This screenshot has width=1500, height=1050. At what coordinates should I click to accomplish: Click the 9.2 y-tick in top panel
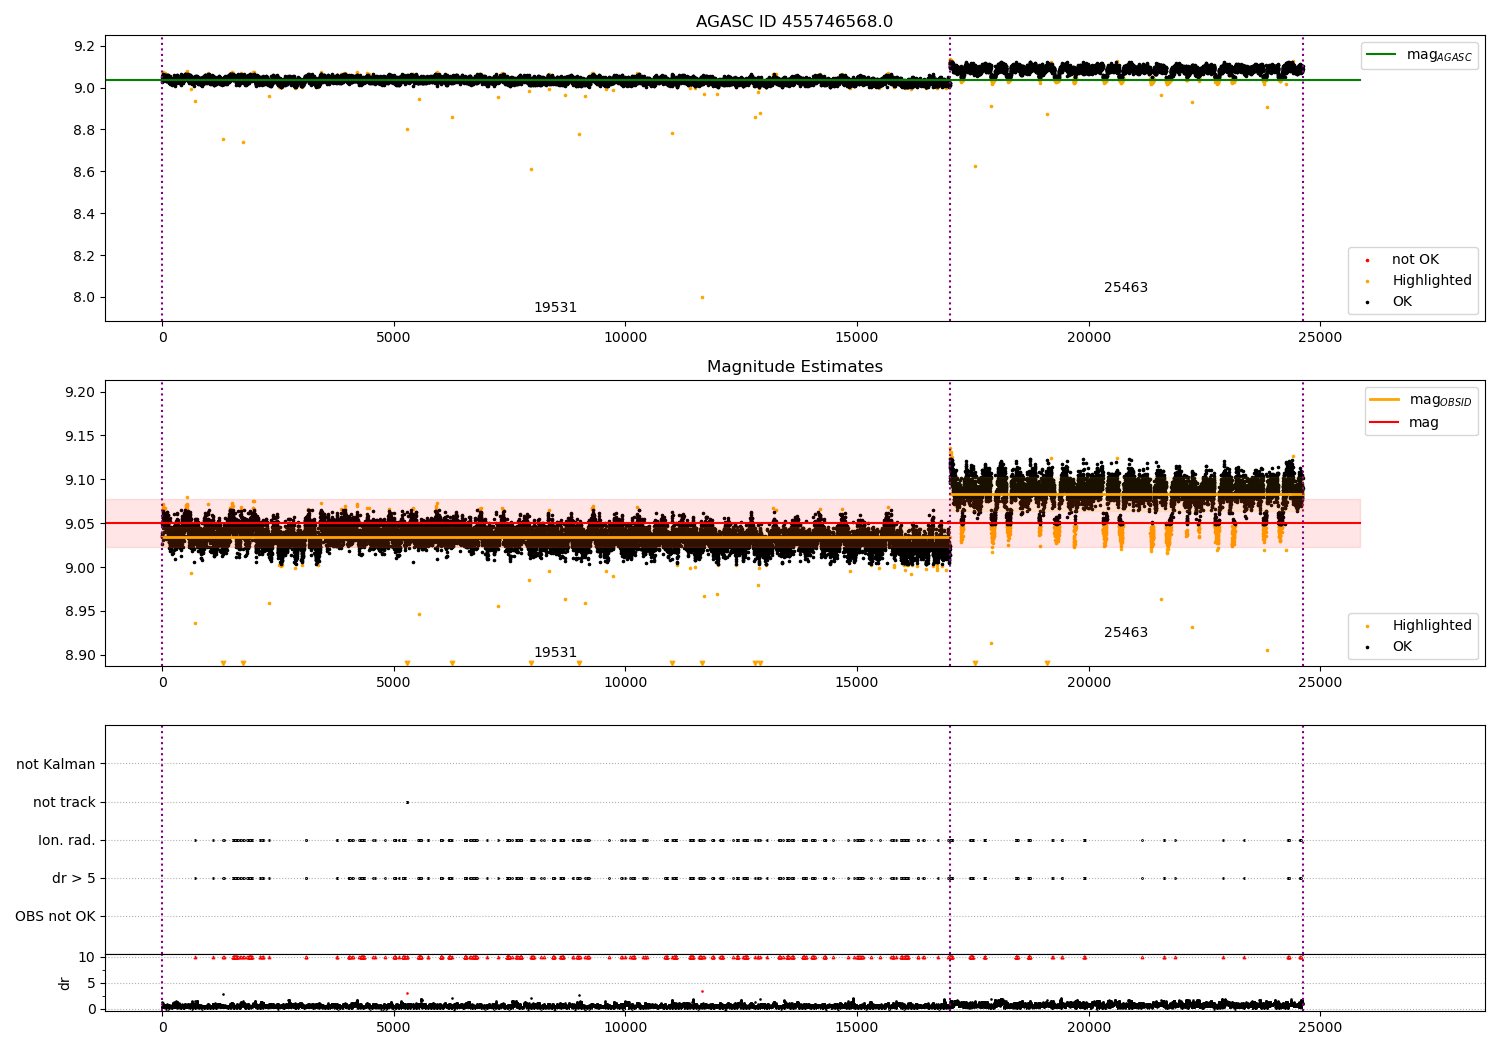[x=84, y=46]
